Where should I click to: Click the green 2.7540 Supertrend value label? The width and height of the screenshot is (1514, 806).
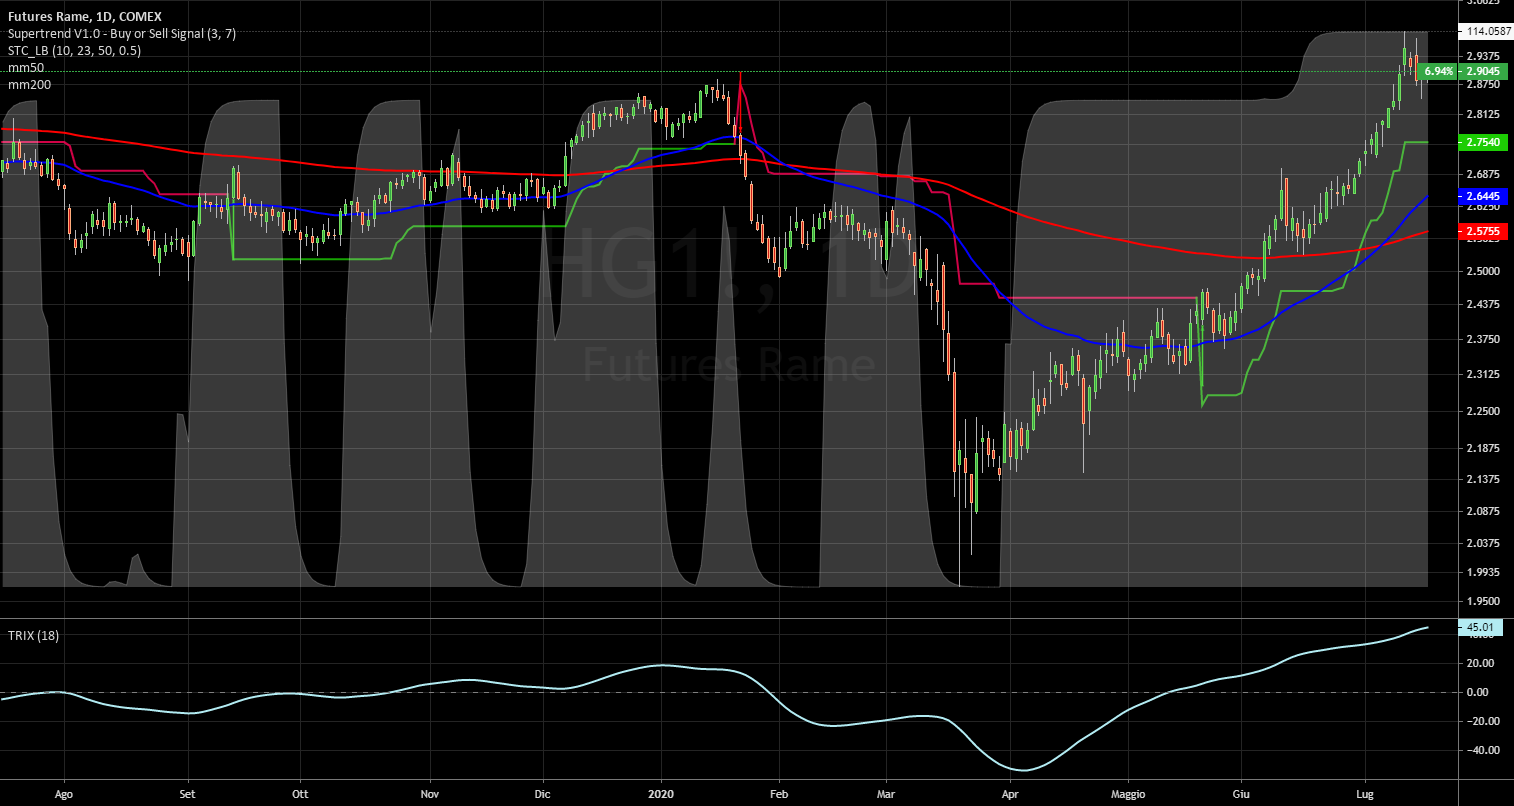pyautogui.click(x=1485, y=143)
